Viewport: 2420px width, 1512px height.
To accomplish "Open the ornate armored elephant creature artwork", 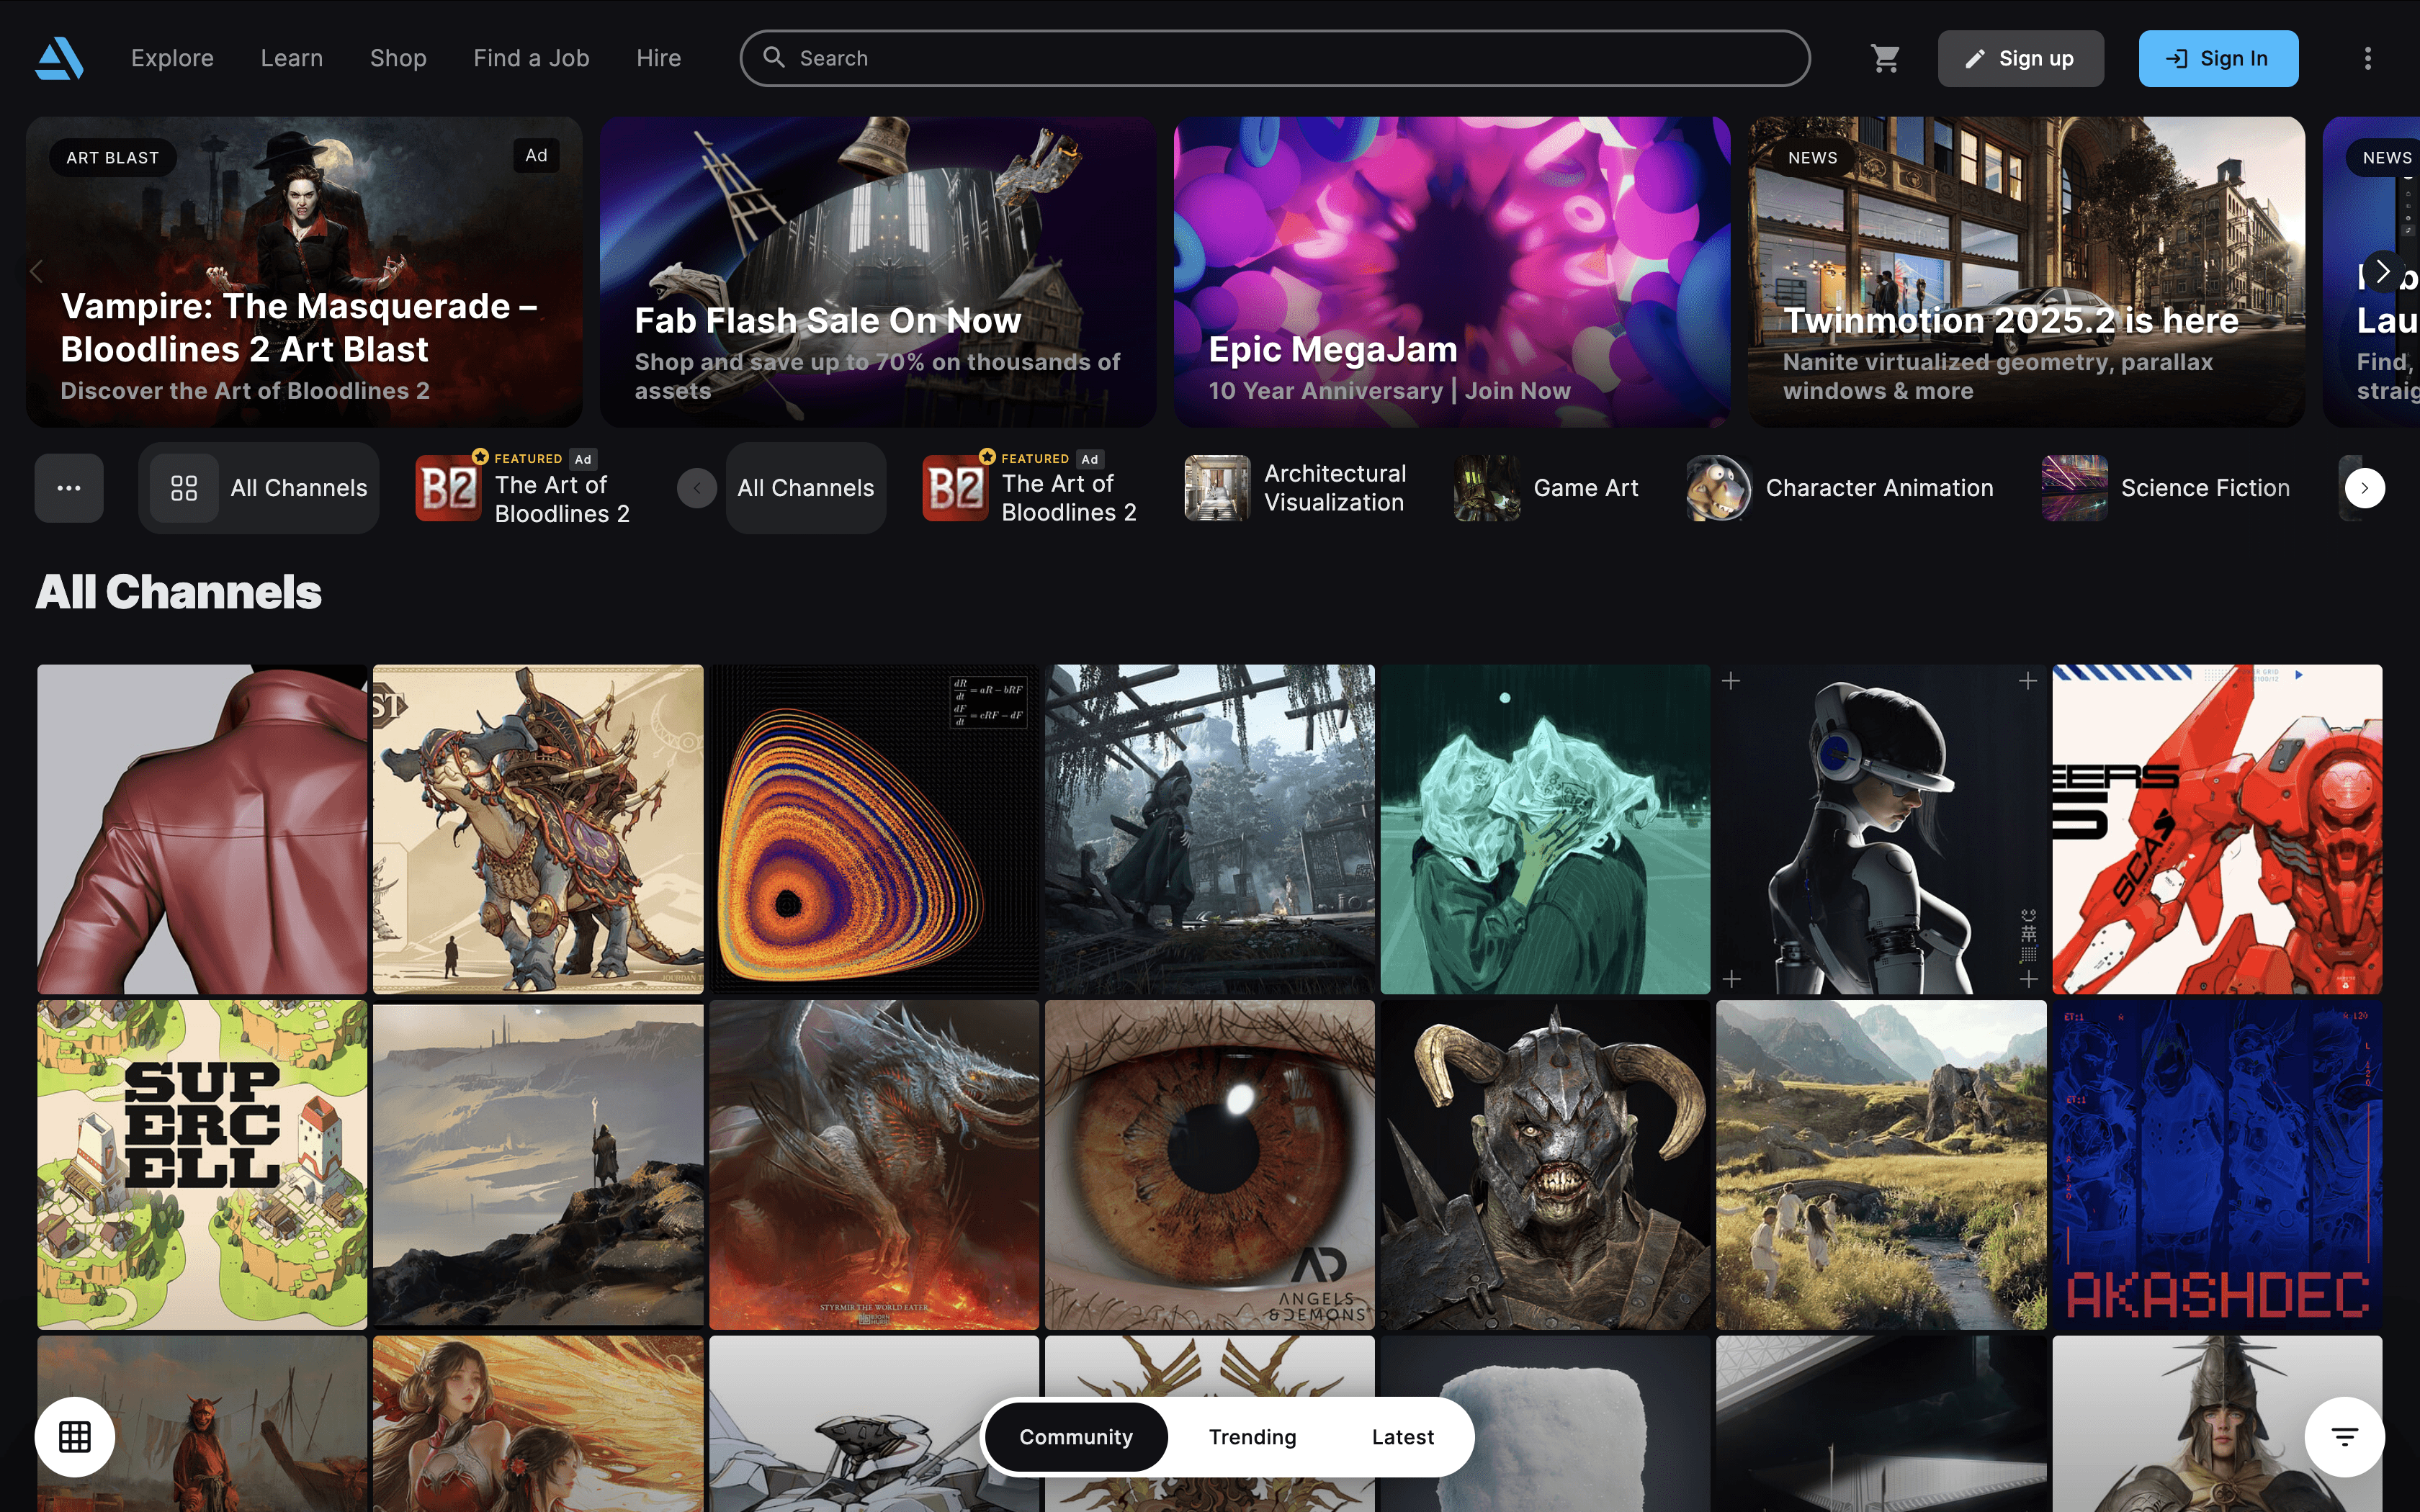I will click(x=538, y=829).
